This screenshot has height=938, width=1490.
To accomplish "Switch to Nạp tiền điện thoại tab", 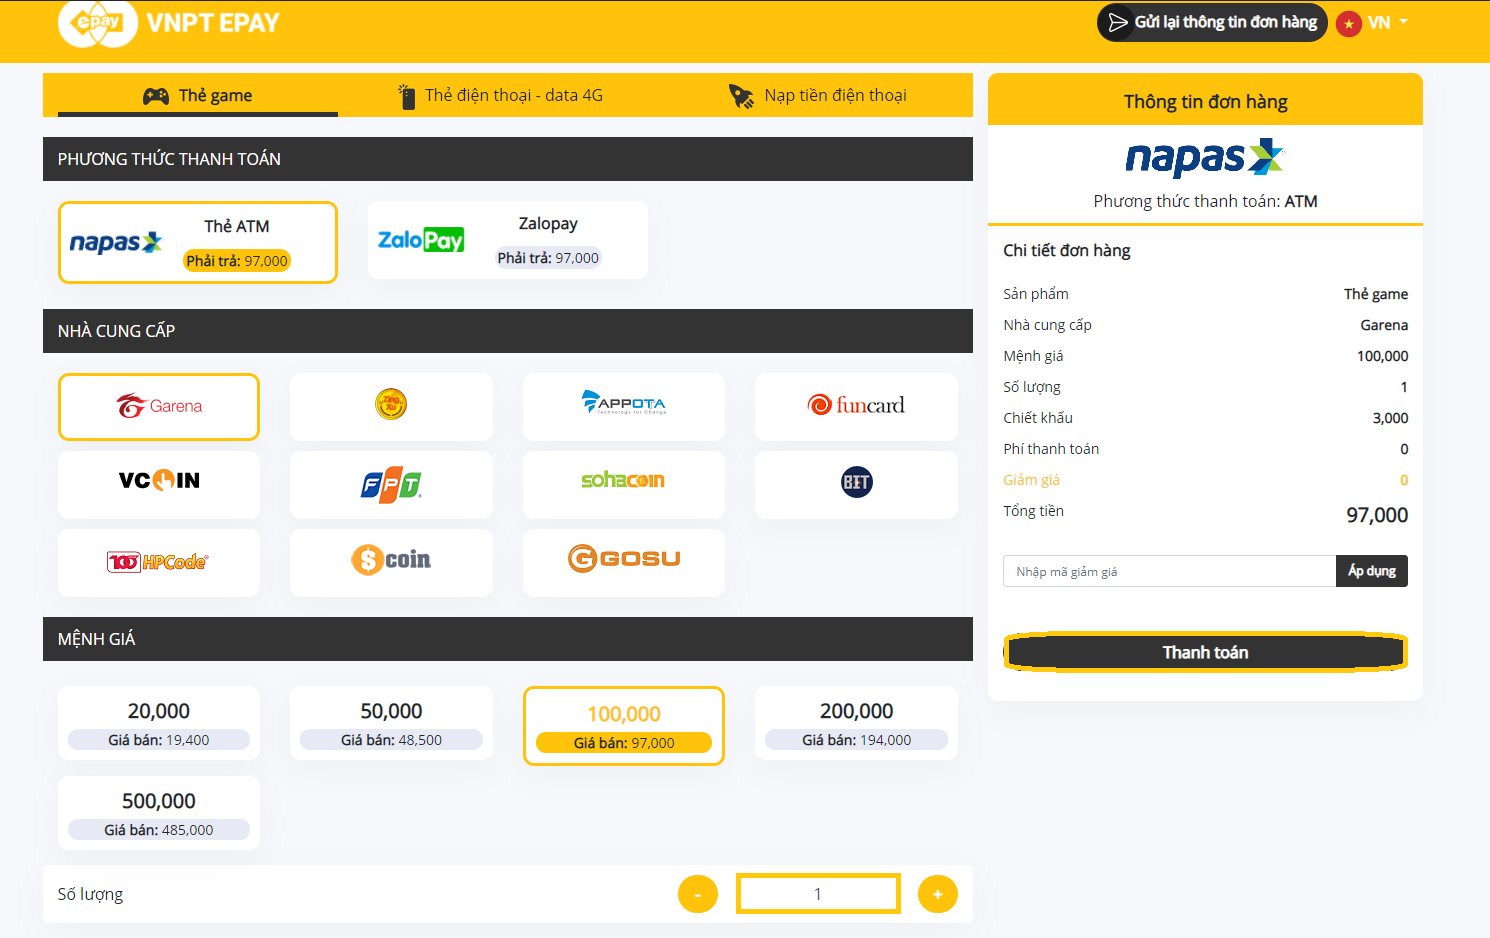I will tap(818, 96).
